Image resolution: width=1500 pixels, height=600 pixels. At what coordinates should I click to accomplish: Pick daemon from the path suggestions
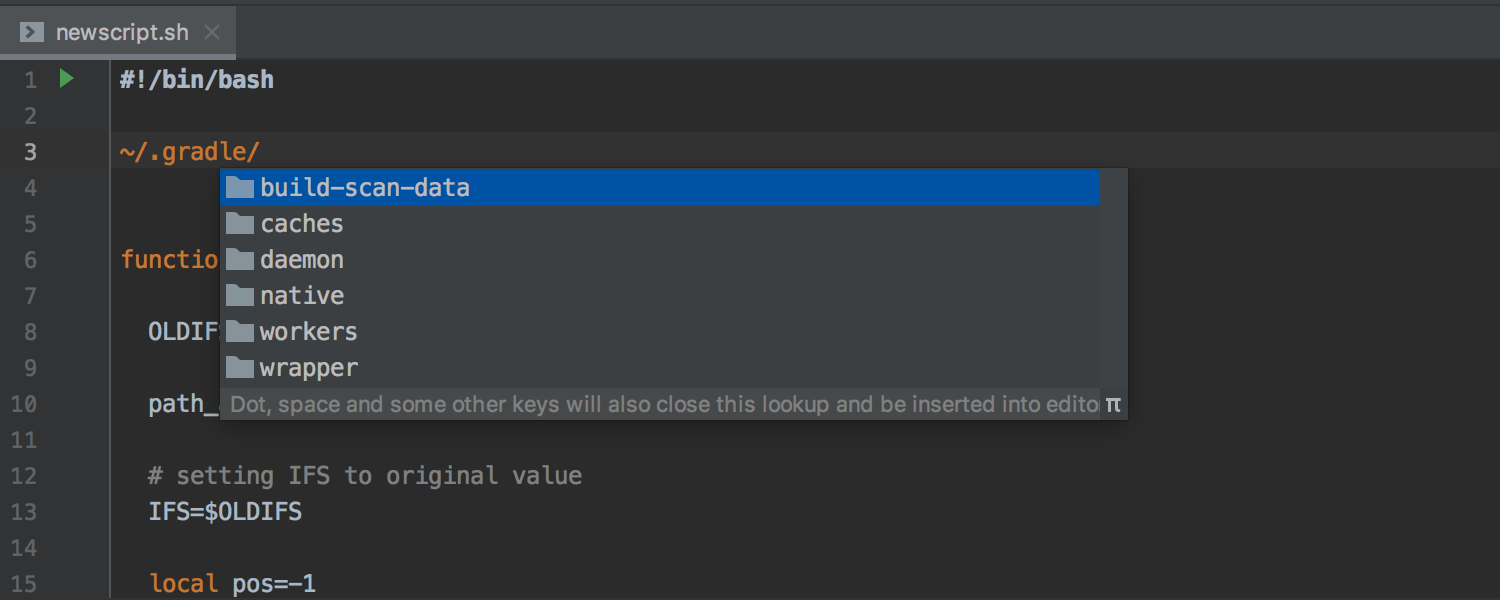(301, 259)
